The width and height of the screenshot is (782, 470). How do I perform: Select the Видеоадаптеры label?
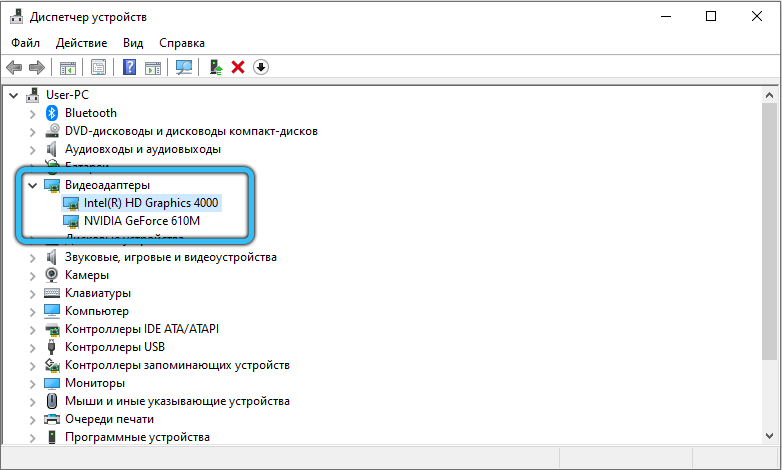107,185
